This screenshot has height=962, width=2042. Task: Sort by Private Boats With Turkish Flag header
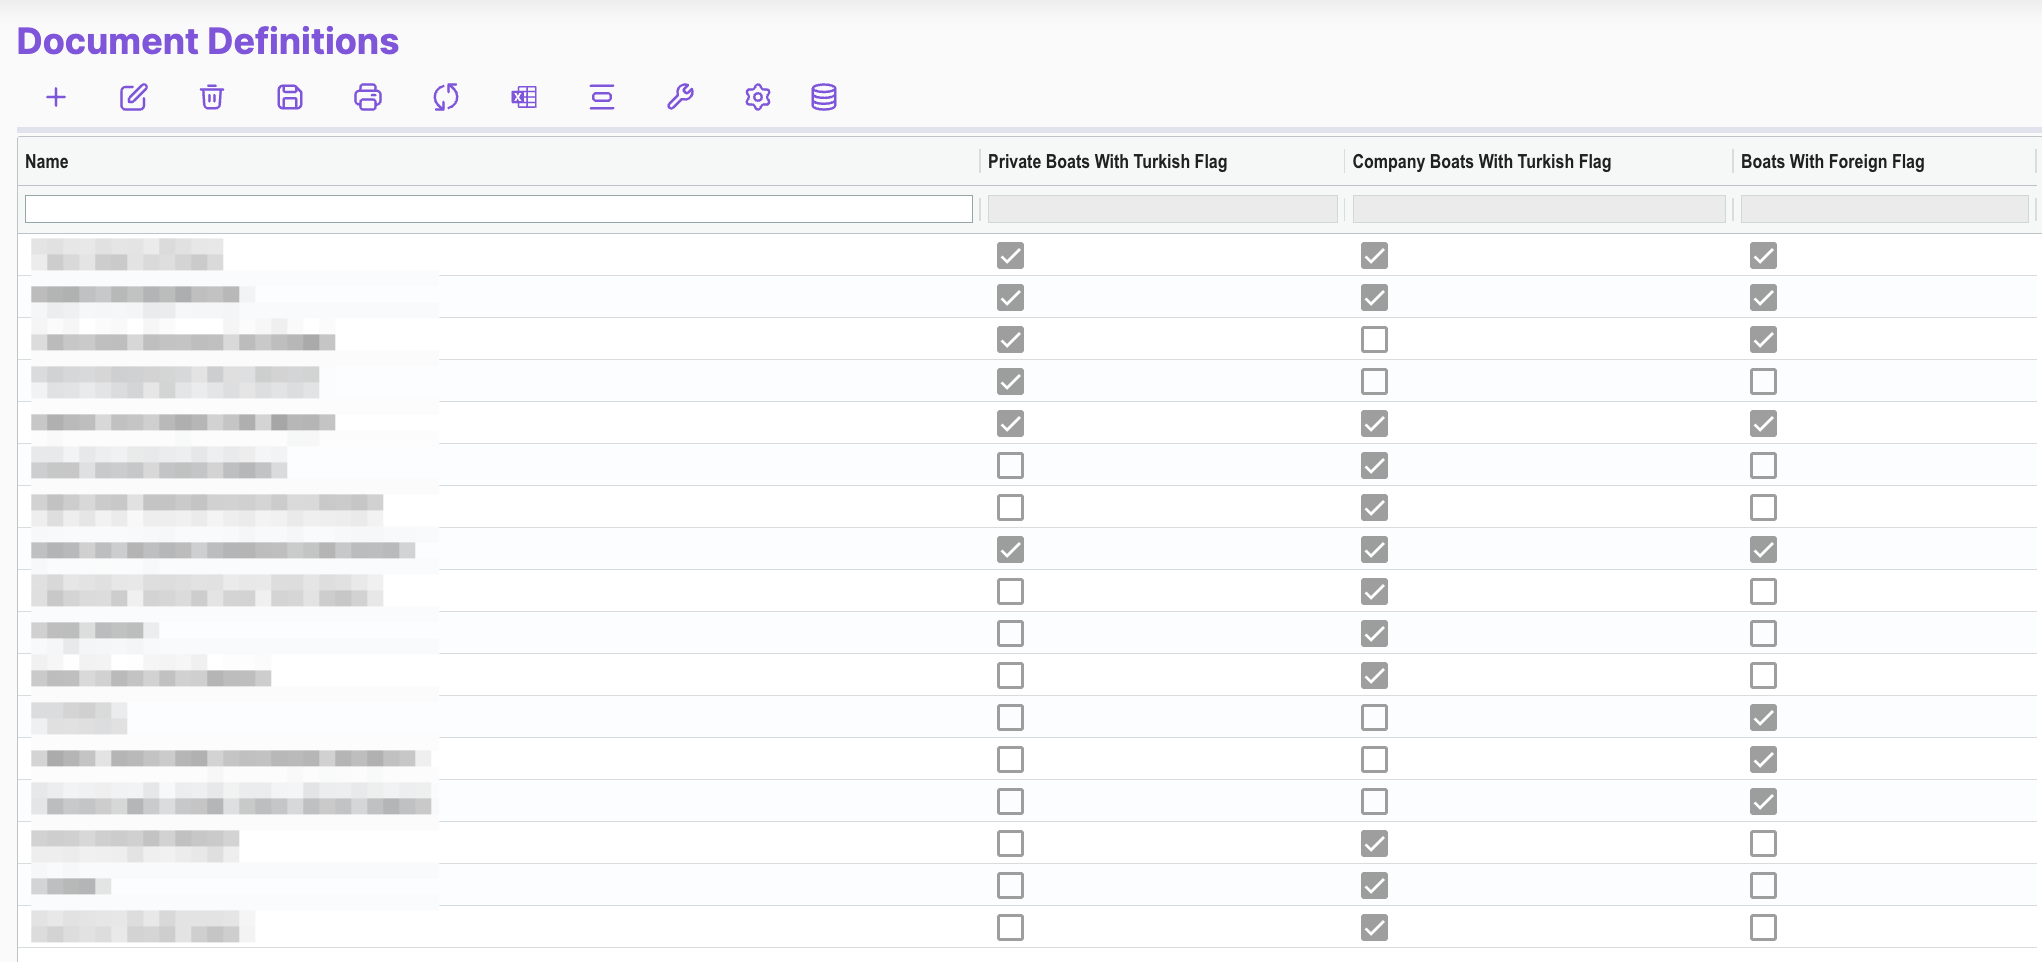click(x=1107, y=162)
